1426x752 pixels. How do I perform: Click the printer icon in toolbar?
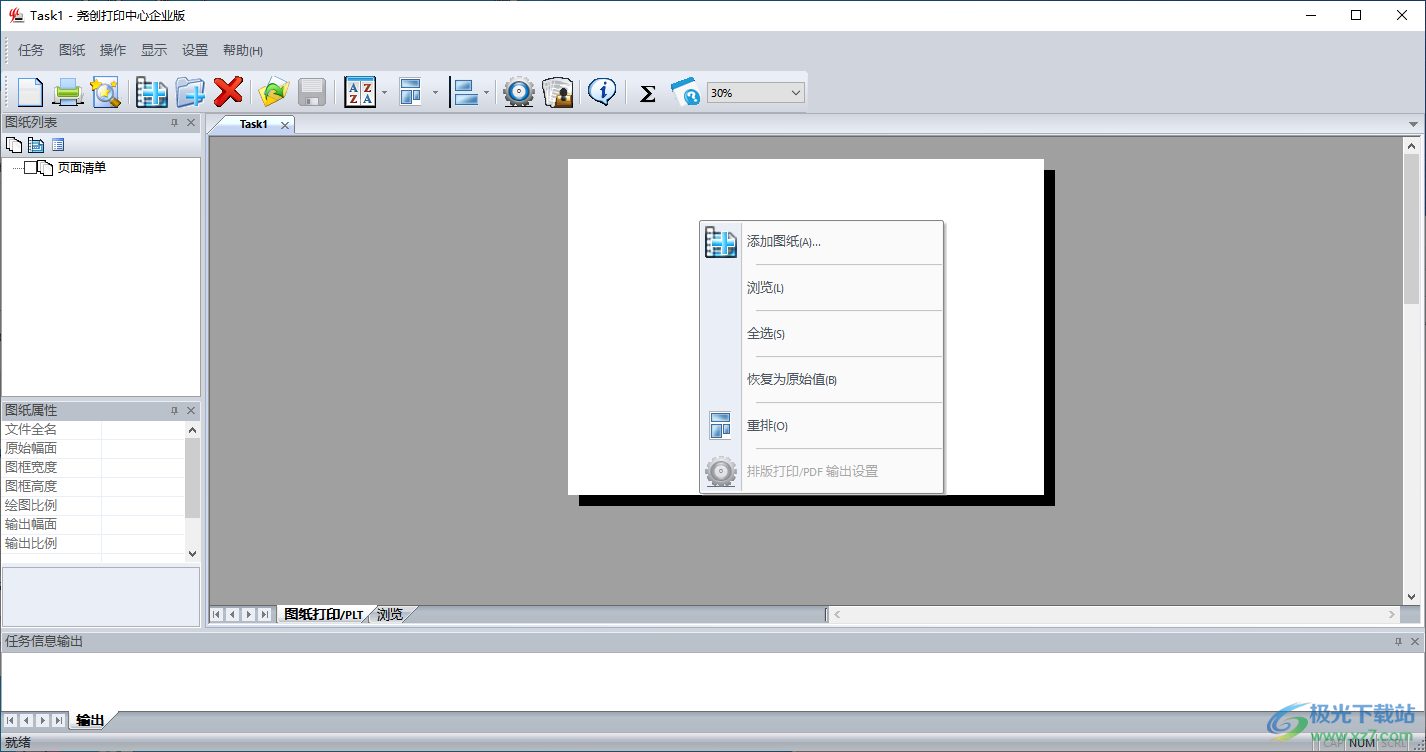point(67,92)
